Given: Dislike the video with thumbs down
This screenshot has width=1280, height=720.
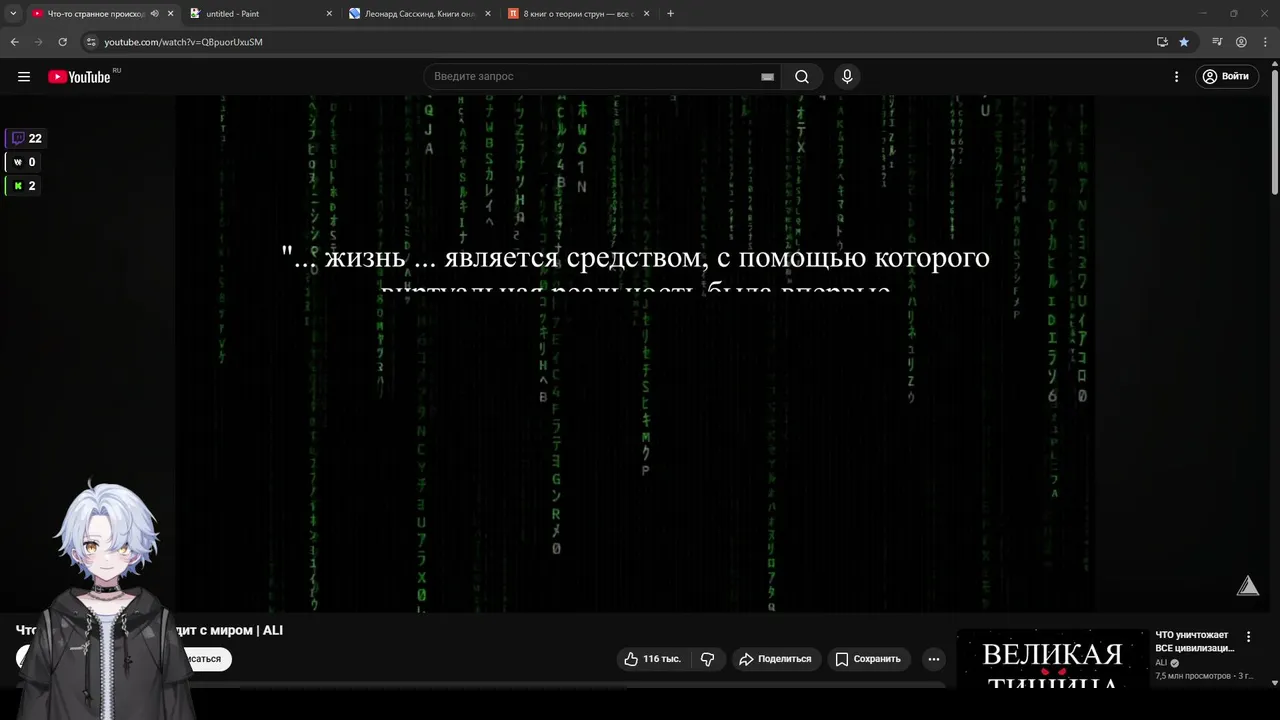Looking at the screenshot, I should pyautogui.click(x=707, y=659).
